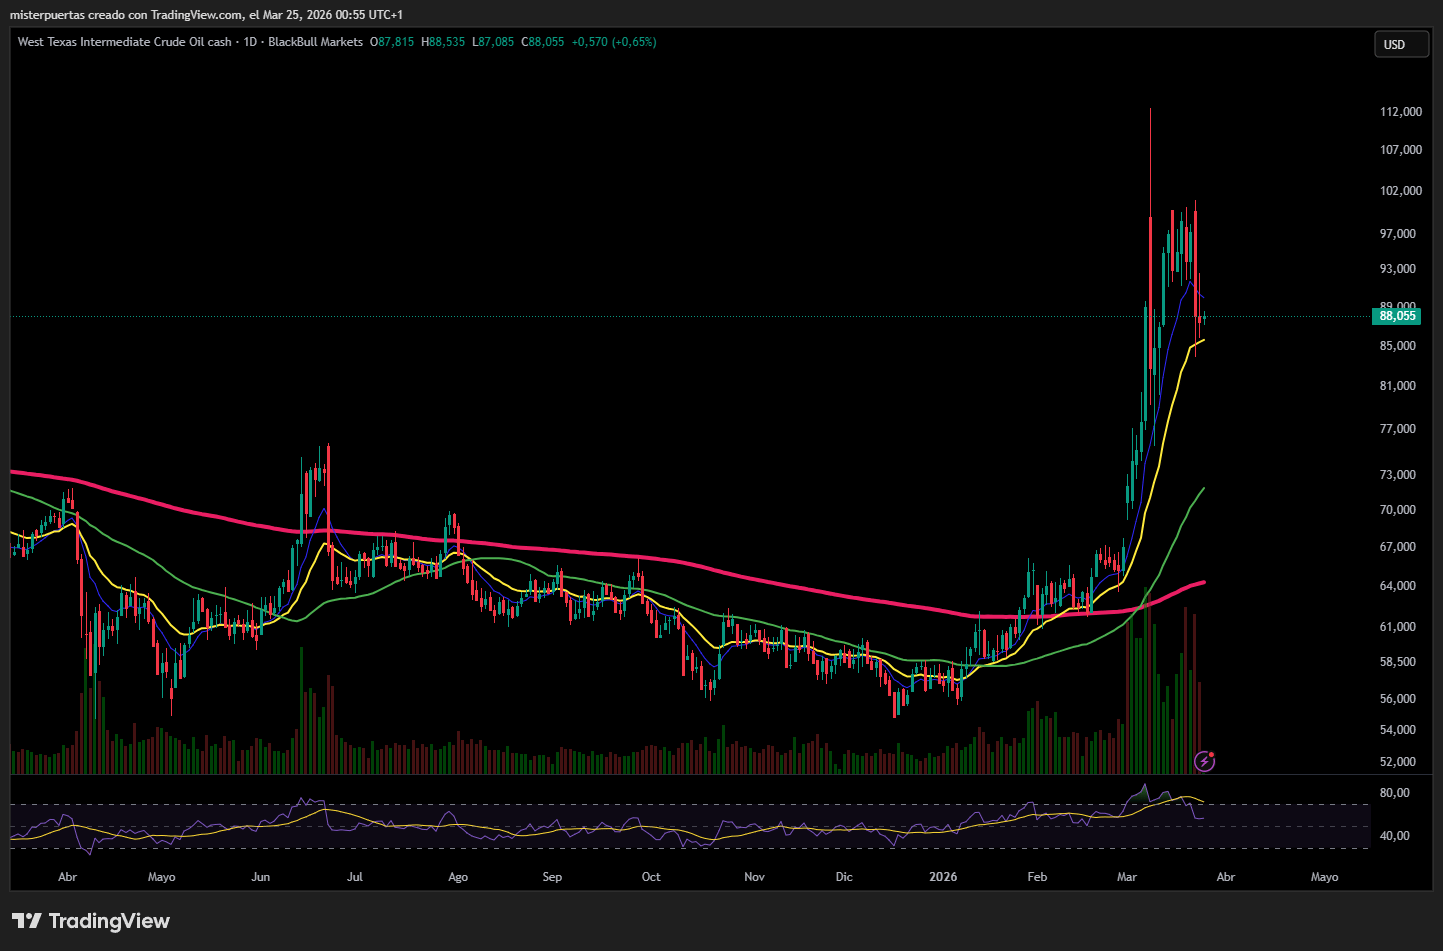The image size is (1443, 951).
Task: Select the Sep label on time axis
Action: pyautogui.click(x=552, y=877)
